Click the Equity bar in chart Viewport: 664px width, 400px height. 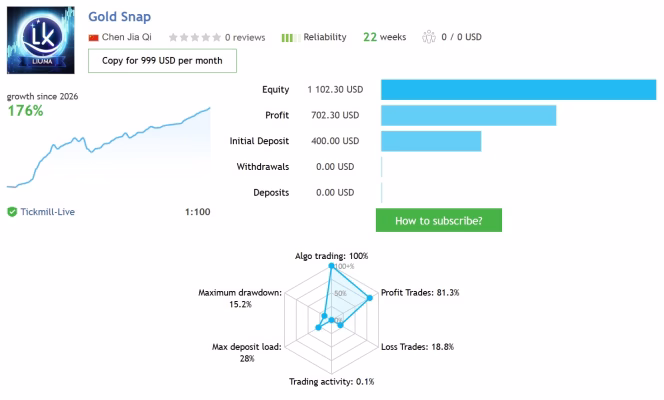click(518, 90)
